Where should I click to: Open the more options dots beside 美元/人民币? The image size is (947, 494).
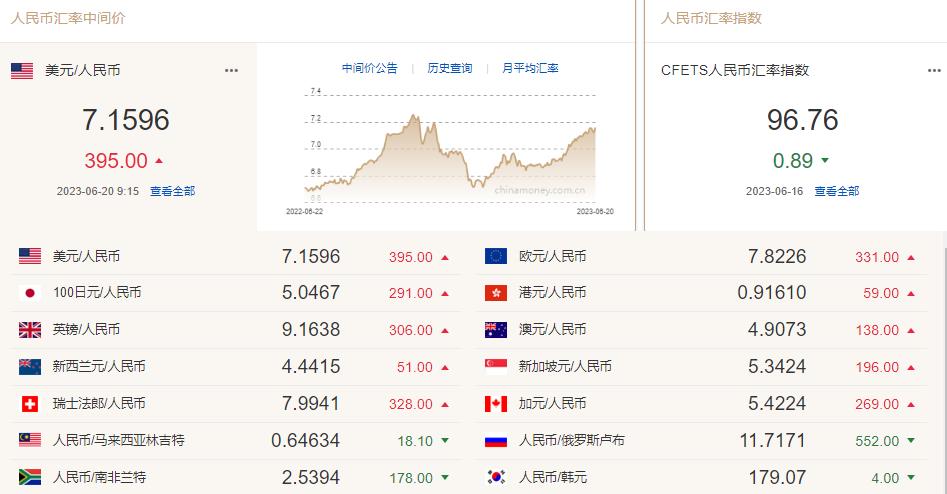click(232, 71)
